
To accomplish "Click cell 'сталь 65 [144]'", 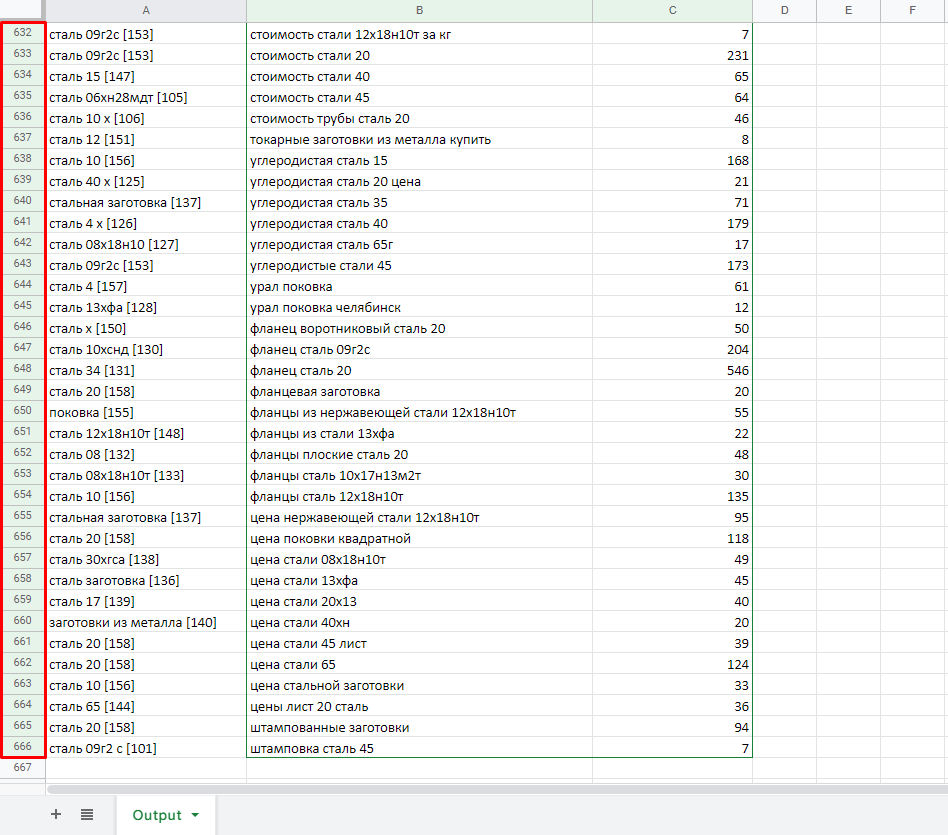I will (x=146, y=706).
